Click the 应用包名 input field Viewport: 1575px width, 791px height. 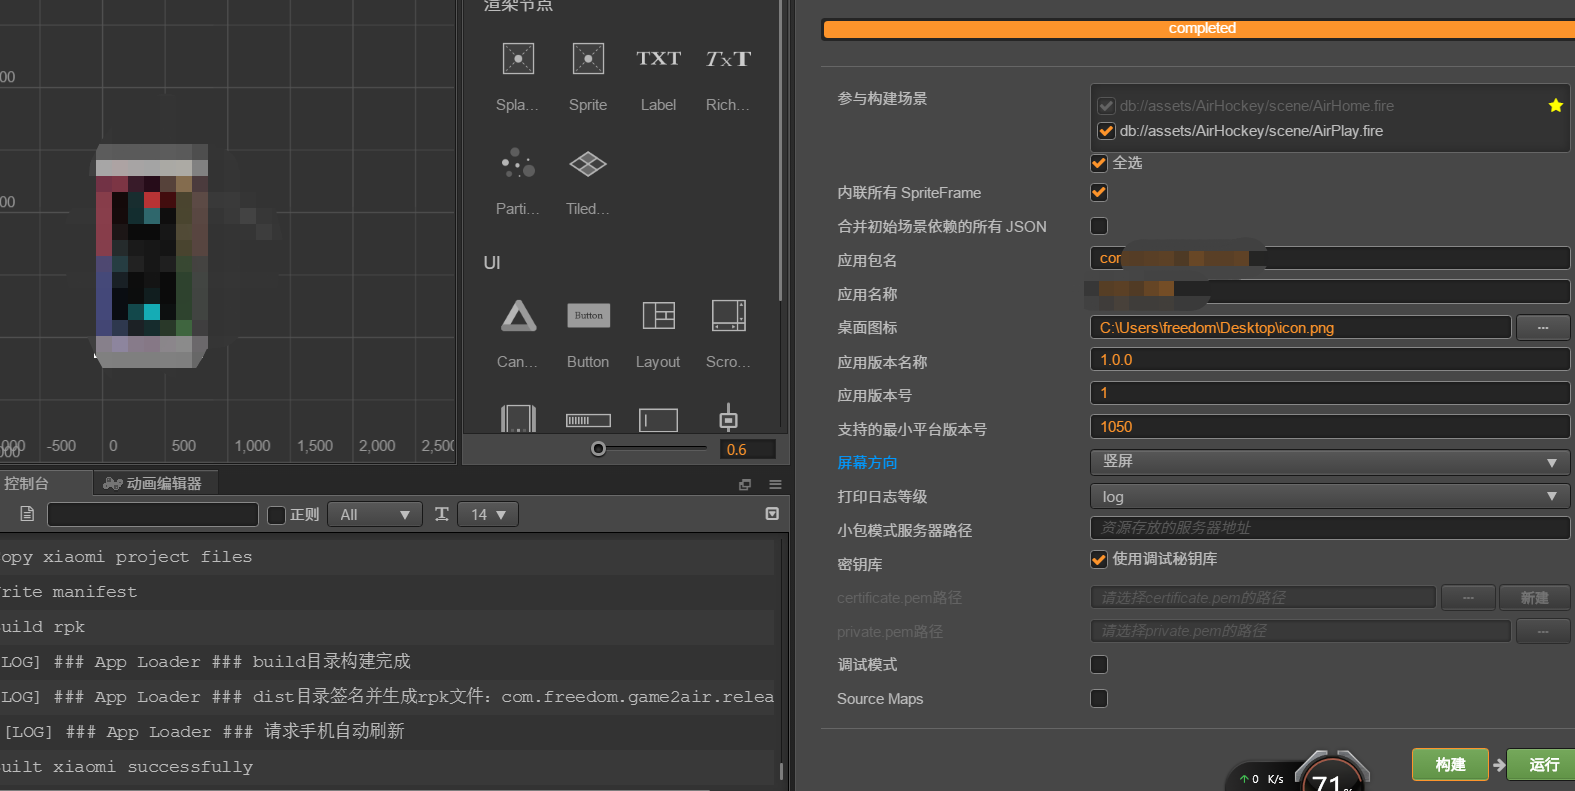[1330, 258]
